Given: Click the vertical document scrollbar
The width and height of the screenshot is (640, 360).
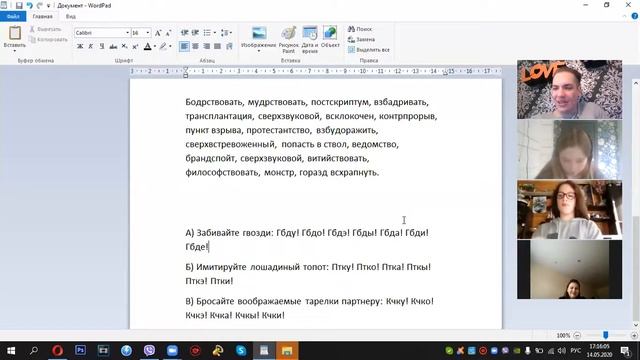Looking at the screenshot, I should click(636, 204).
